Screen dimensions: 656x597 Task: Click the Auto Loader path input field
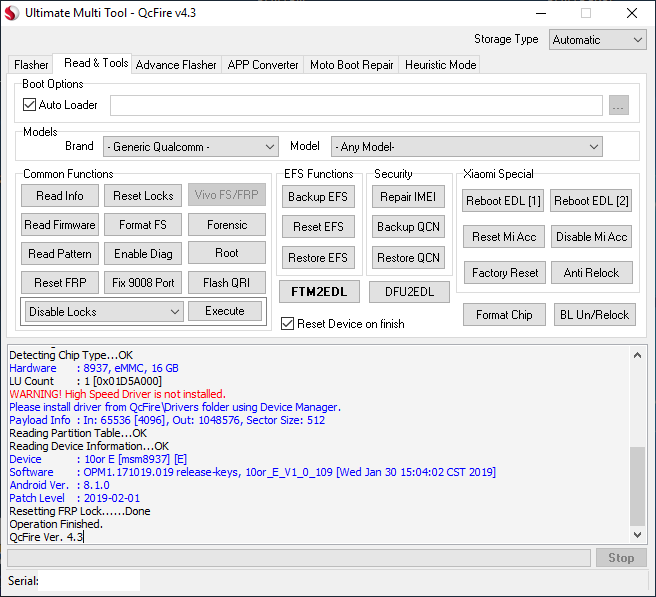356,105
